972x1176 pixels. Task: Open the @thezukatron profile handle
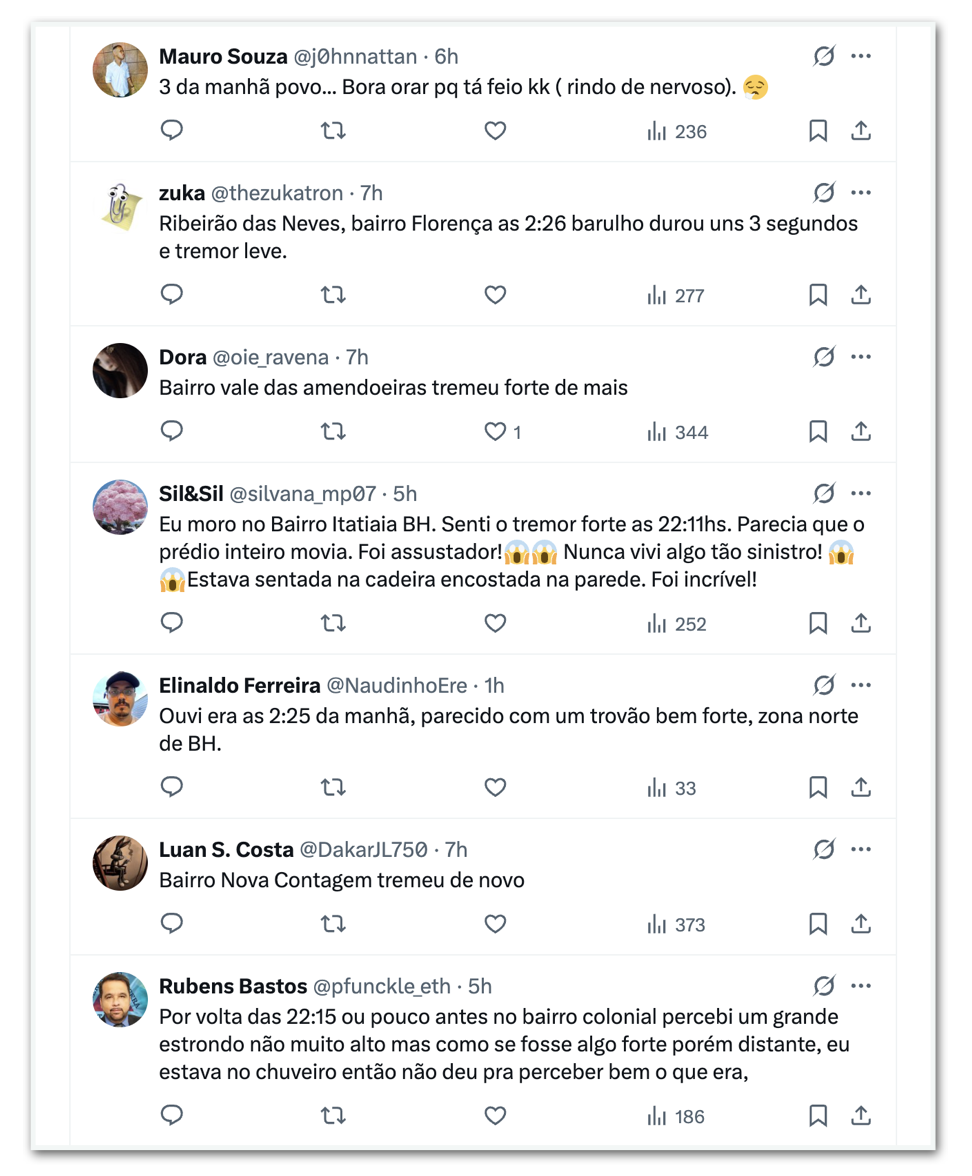point(277,193)
